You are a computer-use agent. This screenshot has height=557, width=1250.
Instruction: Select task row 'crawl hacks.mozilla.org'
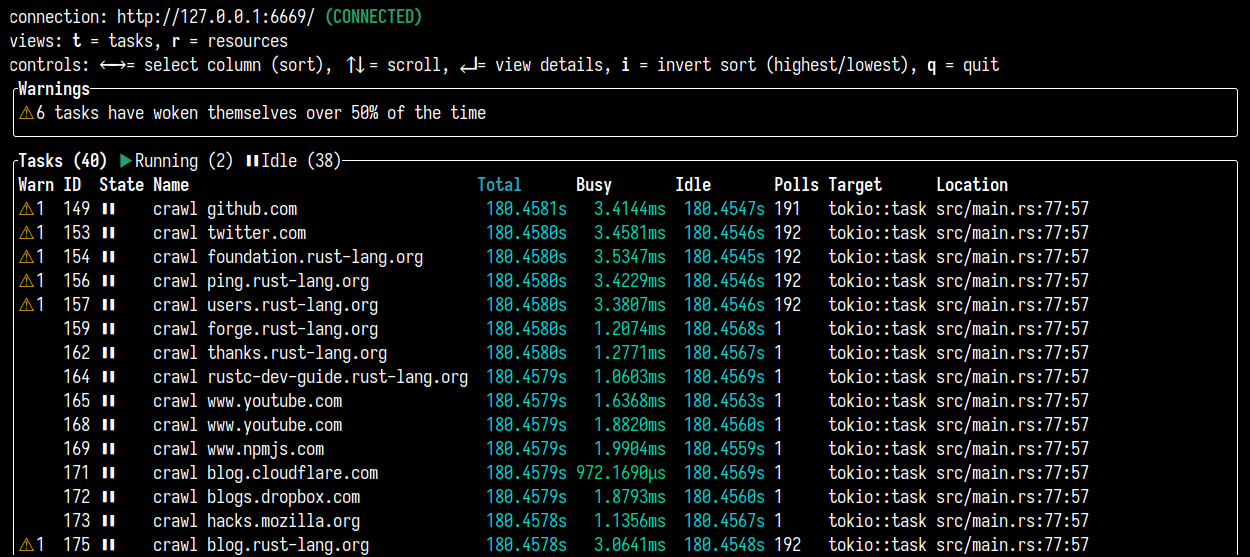click(625, 521)
